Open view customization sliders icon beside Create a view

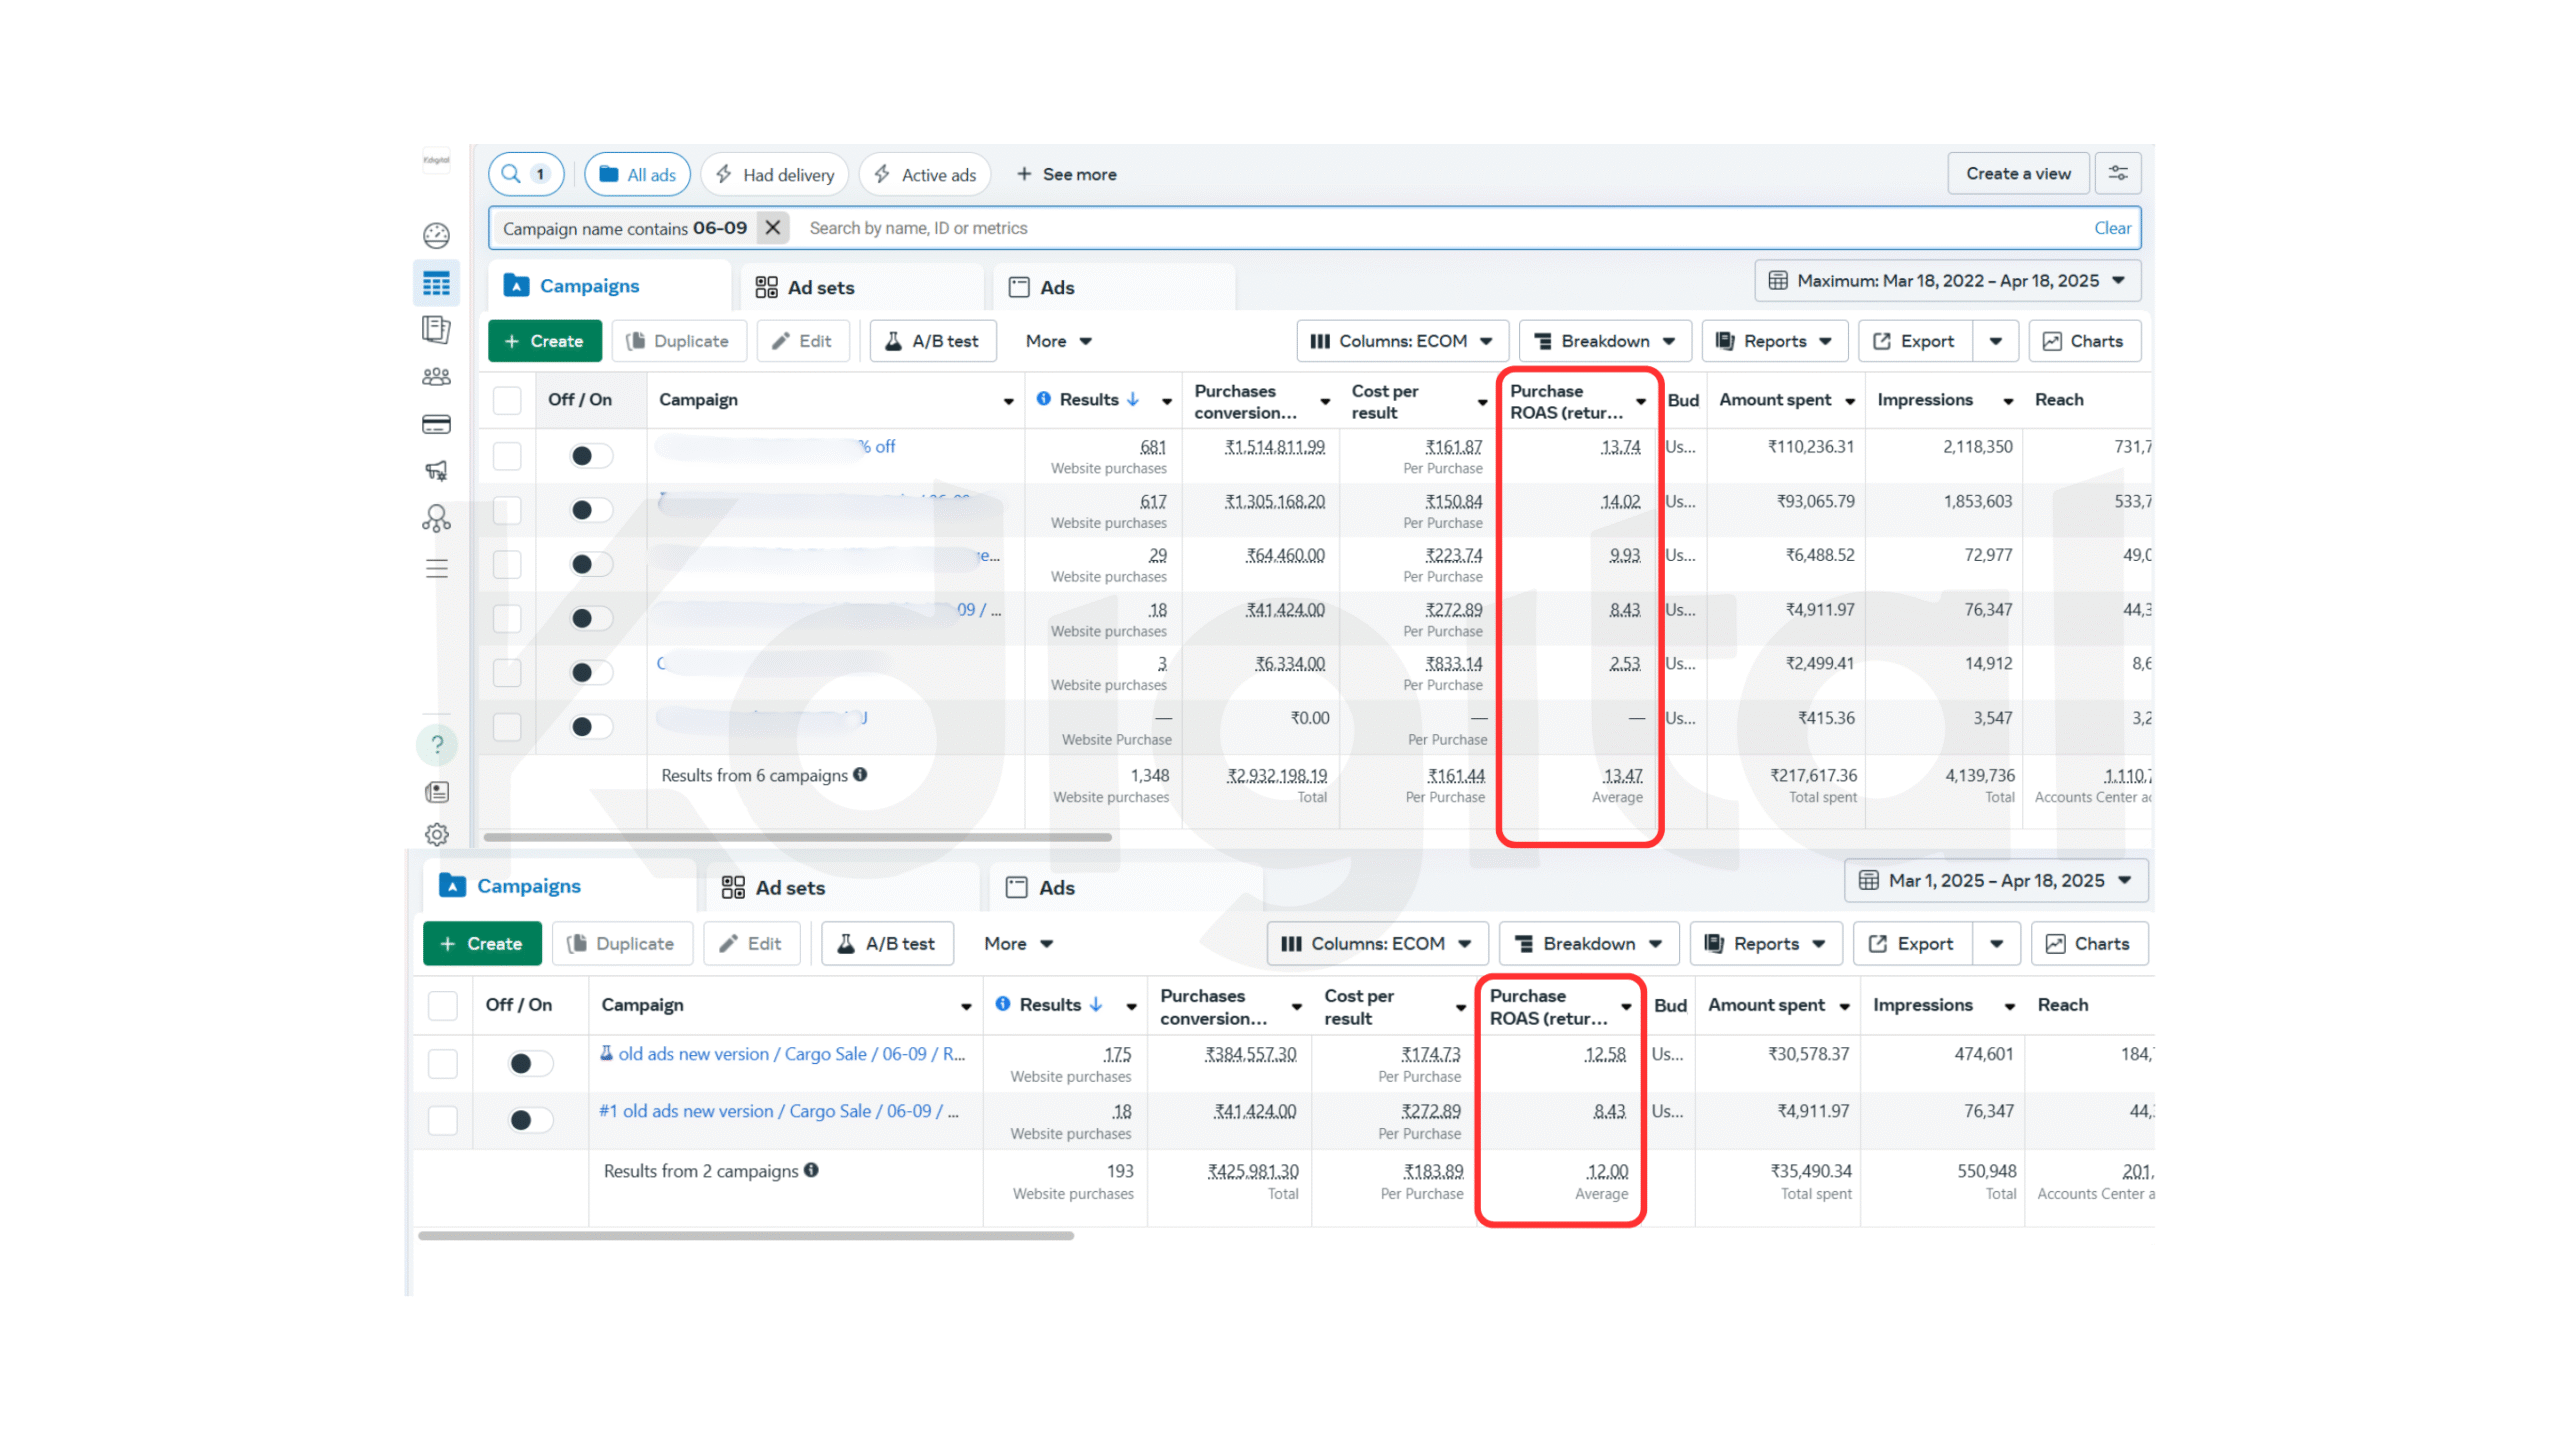pyautogui.click(x=2117, y=174)
